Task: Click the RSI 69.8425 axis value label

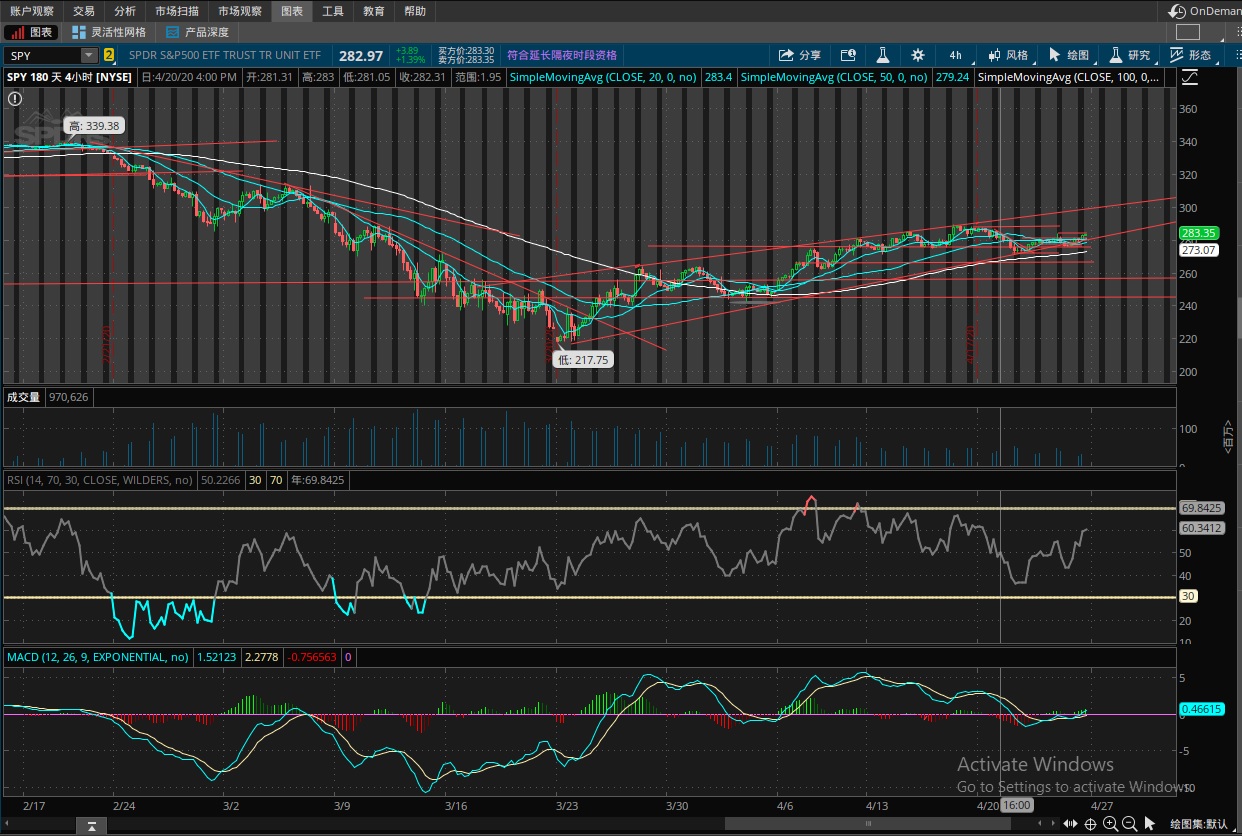Action: (x=1201, y=508)
